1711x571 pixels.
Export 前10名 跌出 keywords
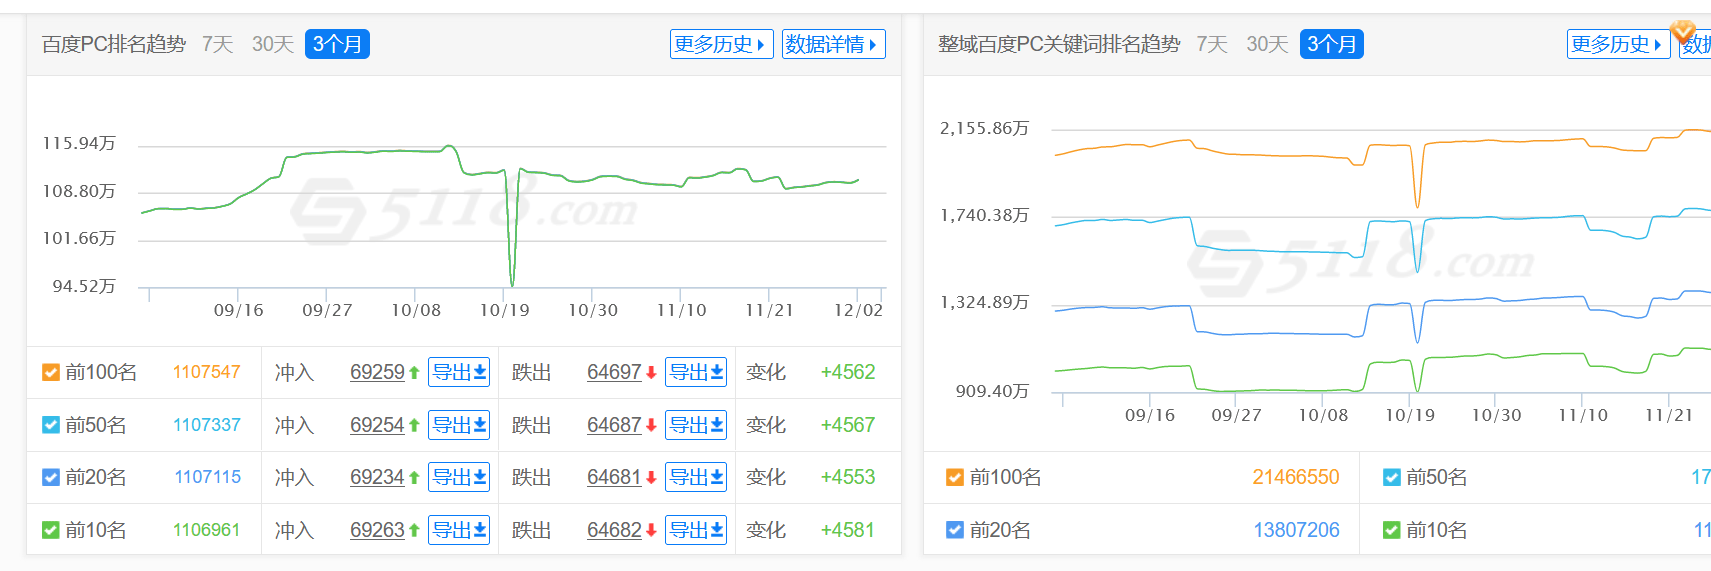pos(696,530)
